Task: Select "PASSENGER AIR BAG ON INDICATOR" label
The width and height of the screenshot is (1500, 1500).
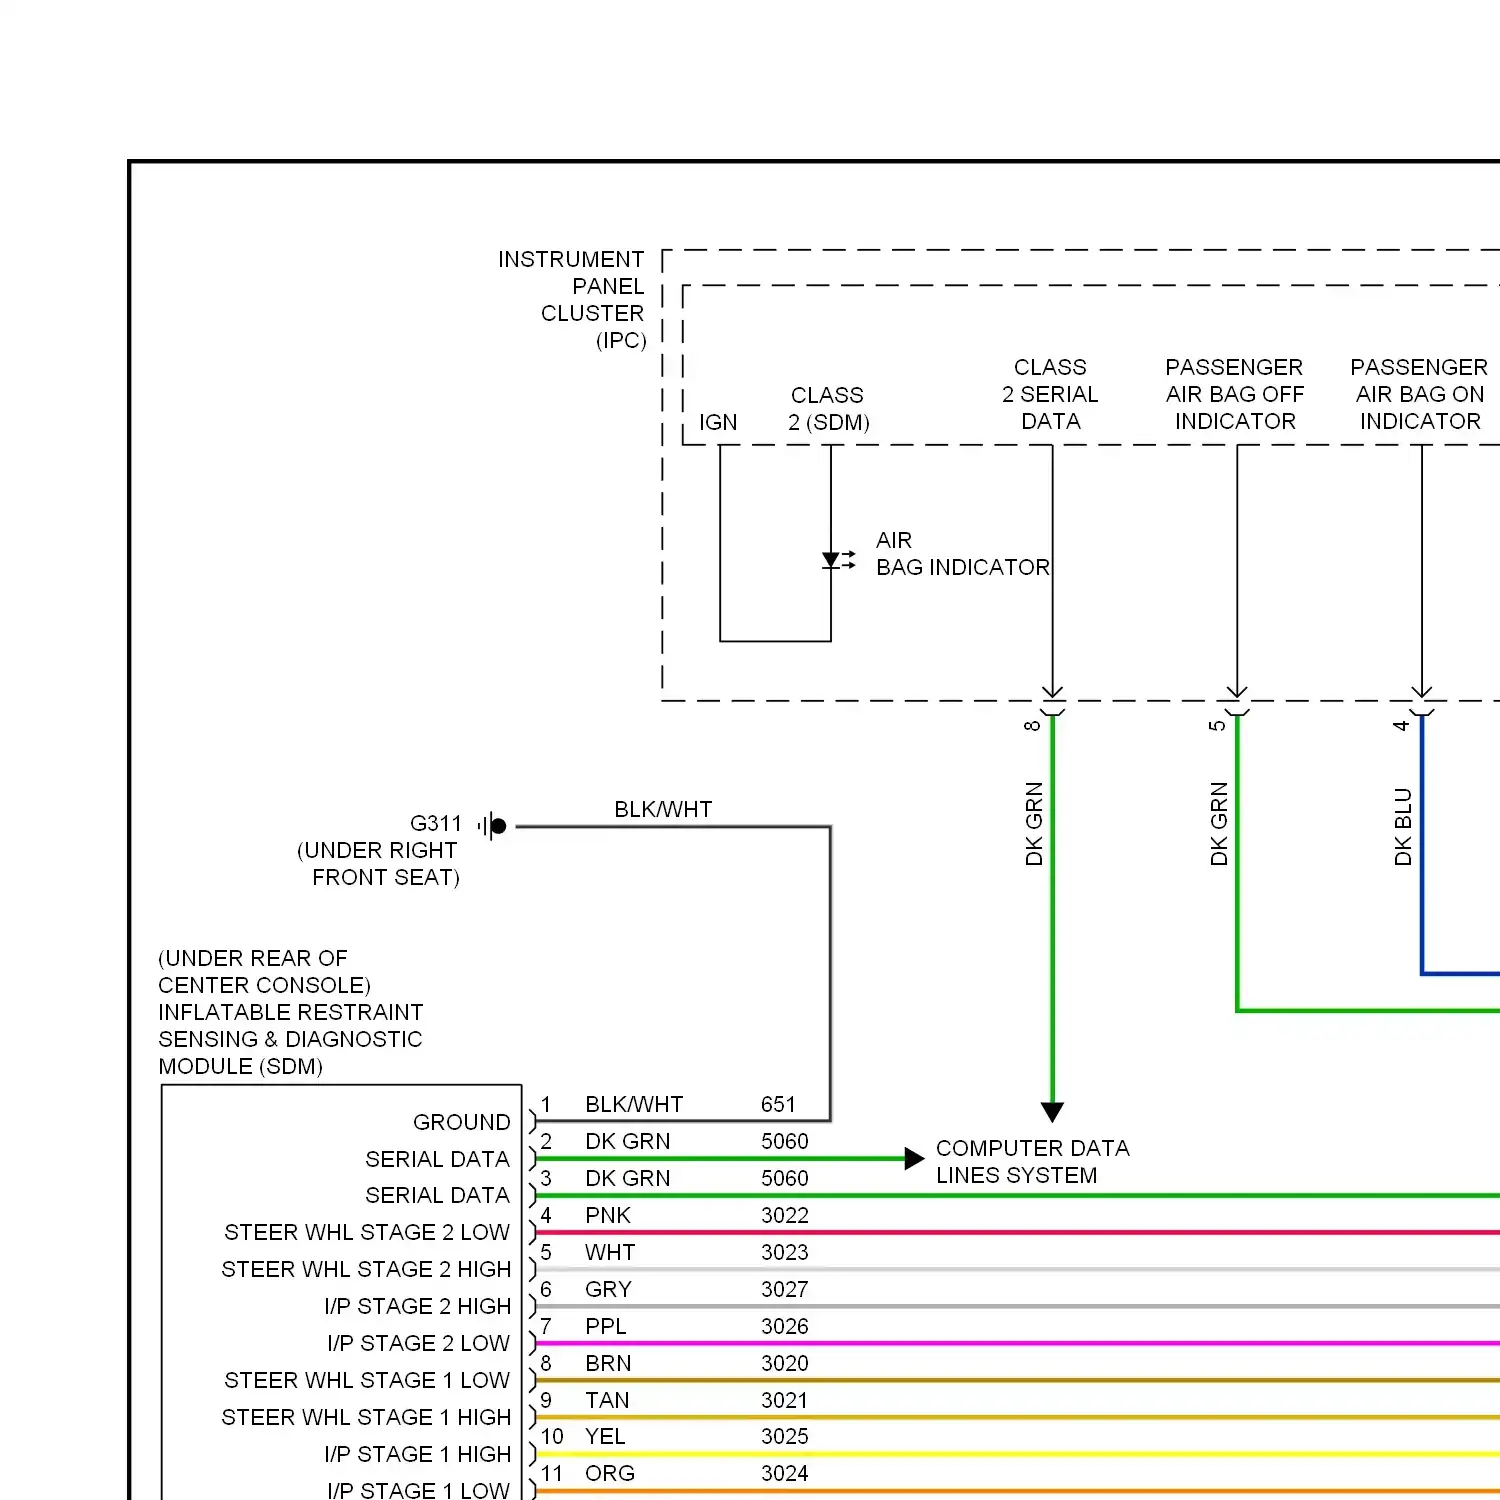Action: pyautogui.click(x=1419, y=394)
